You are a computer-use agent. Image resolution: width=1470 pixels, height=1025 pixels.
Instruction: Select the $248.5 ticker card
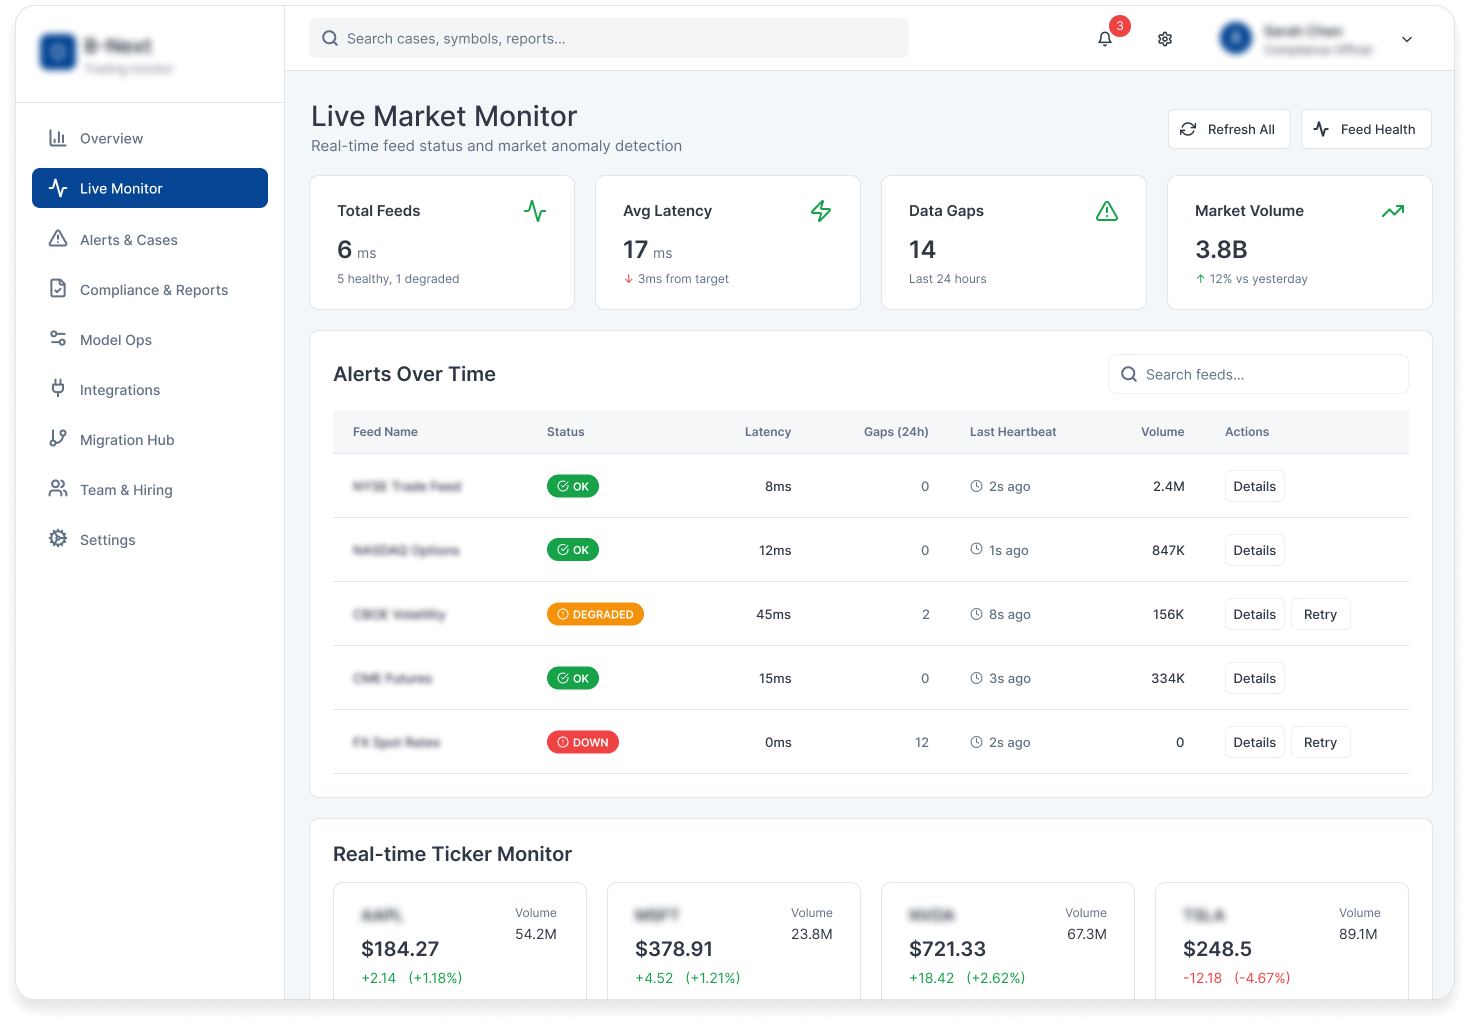[x=1282, y=940]
